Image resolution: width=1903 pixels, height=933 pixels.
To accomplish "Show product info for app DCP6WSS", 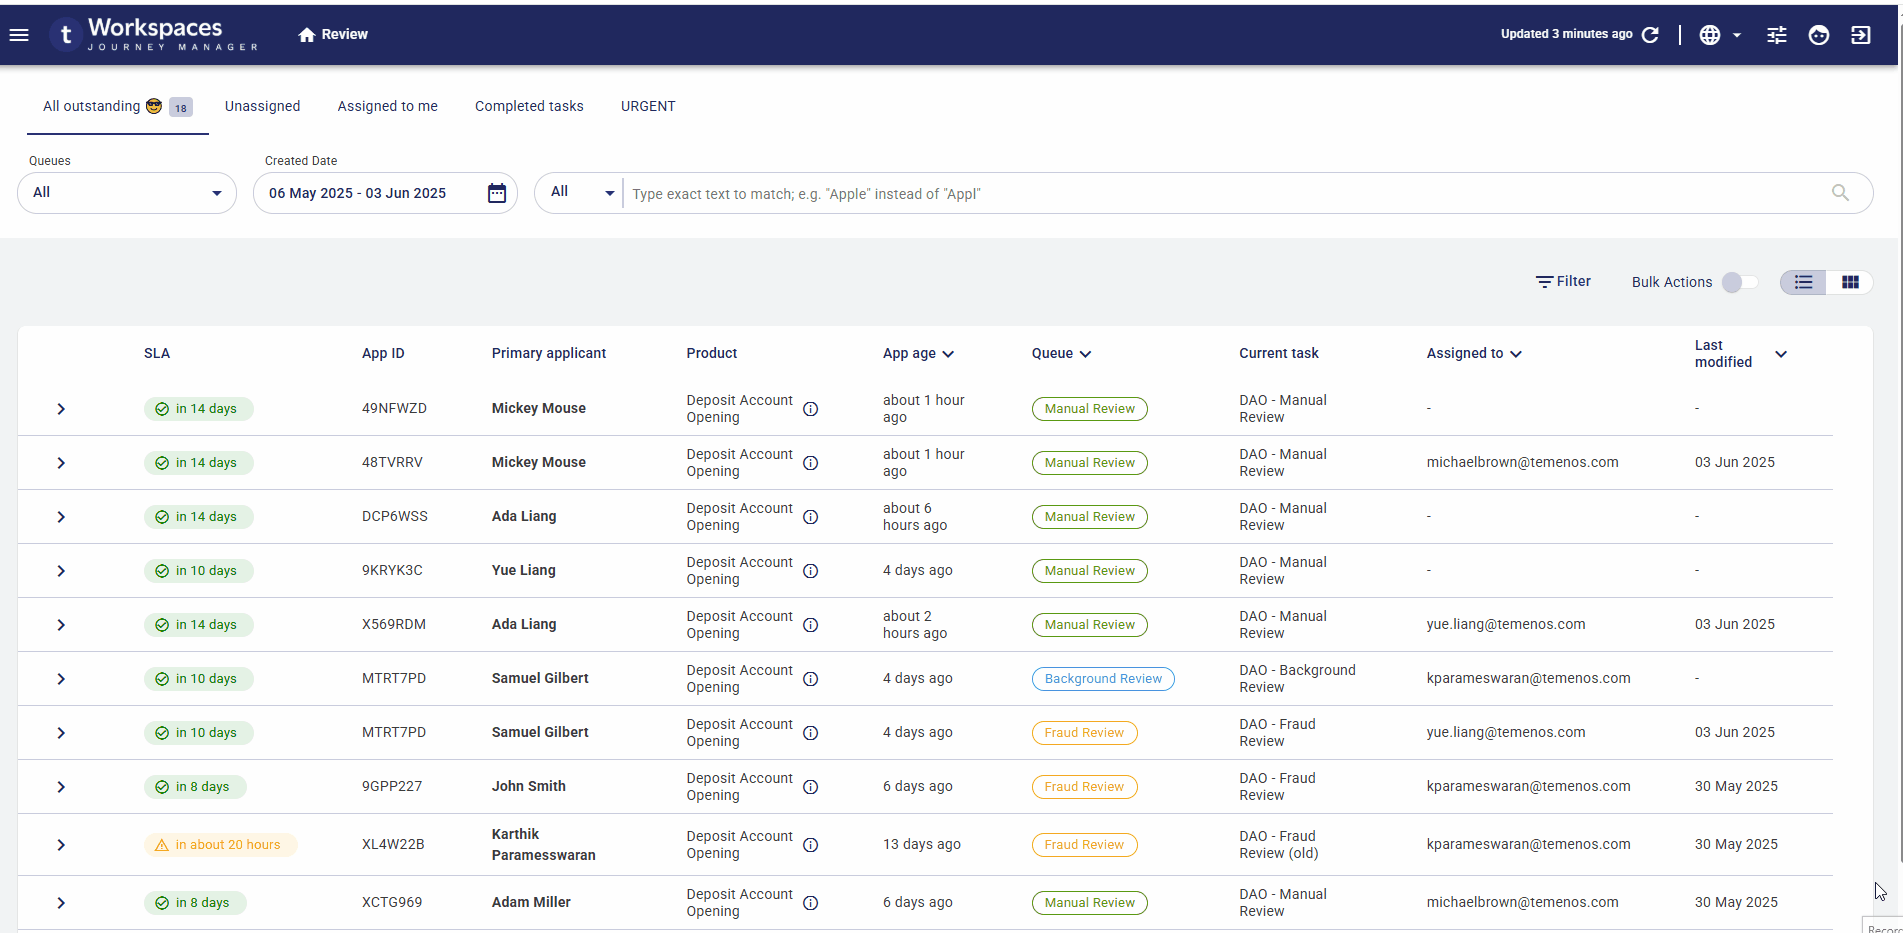I will [811, 517].
